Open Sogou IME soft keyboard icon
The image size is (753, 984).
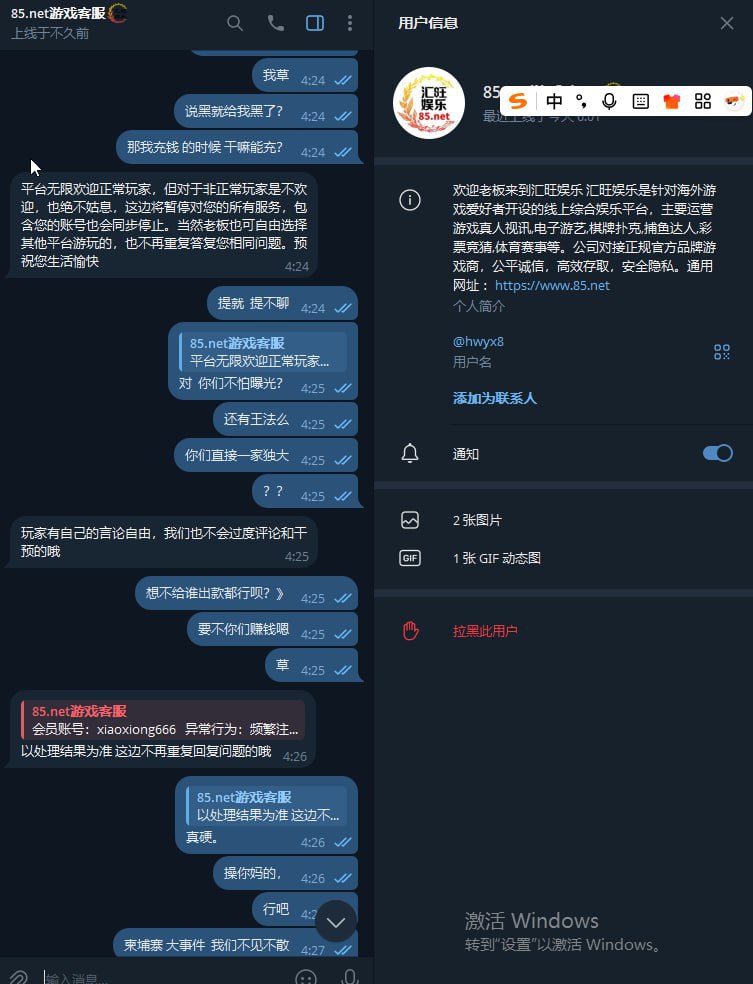coord(641,101)
